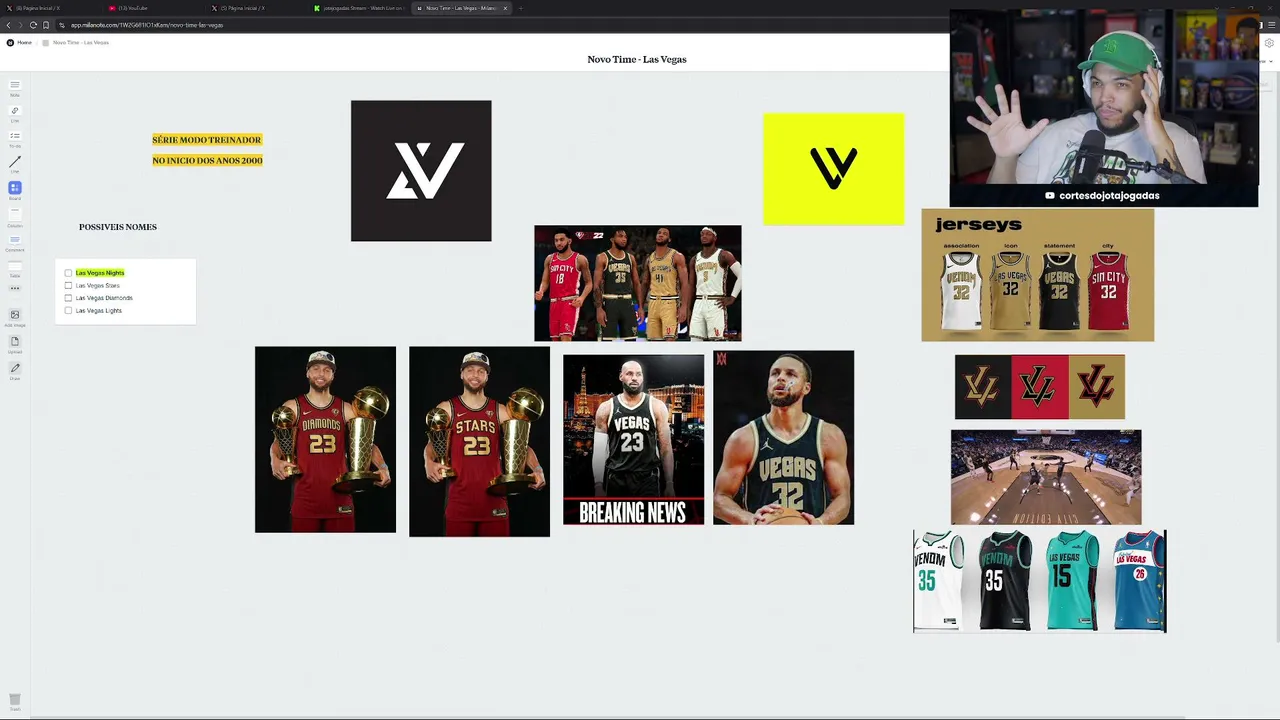This screenshot has height=720, width=1280.
Task: Check the Las Vegas Lights checkbox
Action: [68, 311]
